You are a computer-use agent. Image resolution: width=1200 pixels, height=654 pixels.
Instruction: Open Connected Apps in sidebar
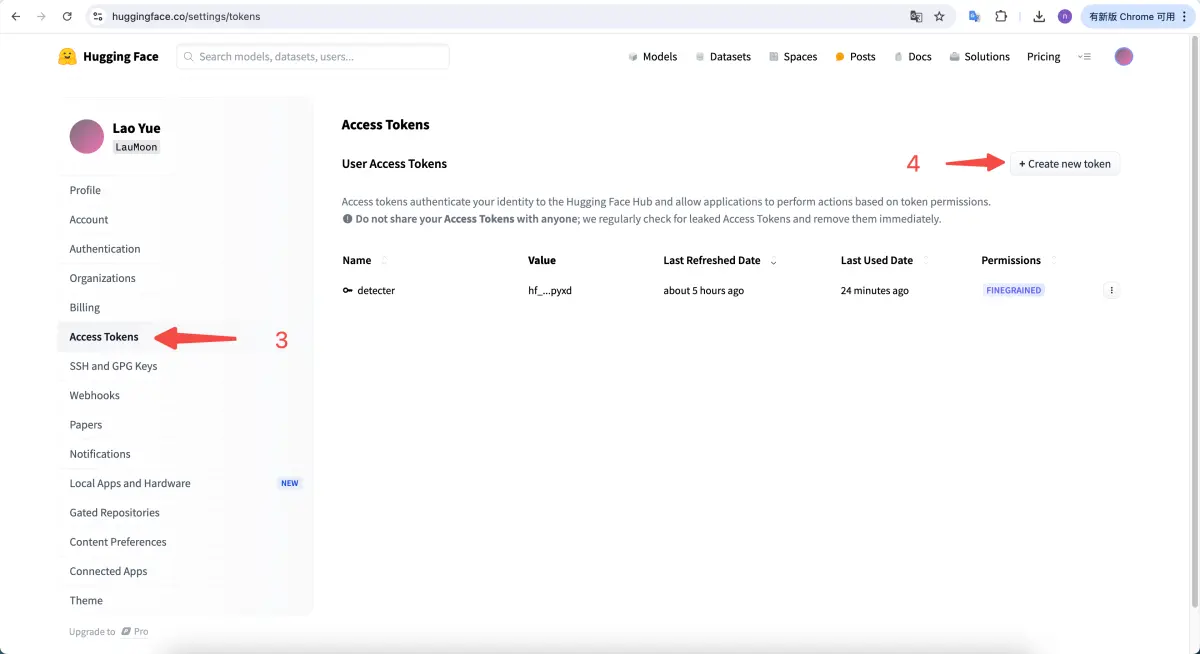pos(108,572)
